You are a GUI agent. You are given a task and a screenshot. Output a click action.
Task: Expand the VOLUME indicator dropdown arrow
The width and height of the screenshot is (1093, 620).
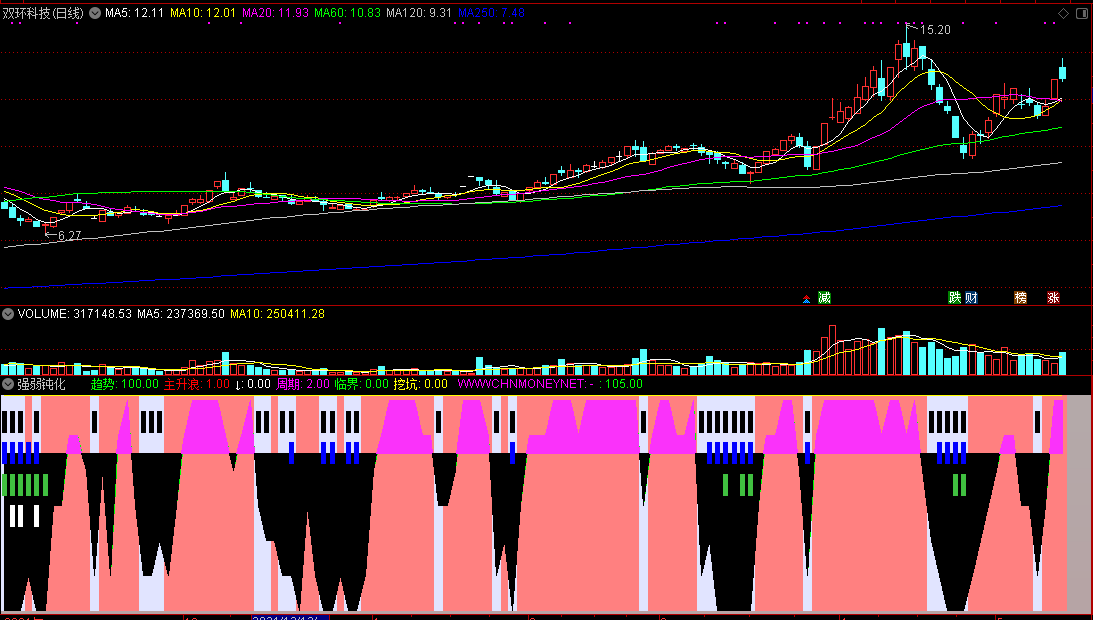(8, 314)
